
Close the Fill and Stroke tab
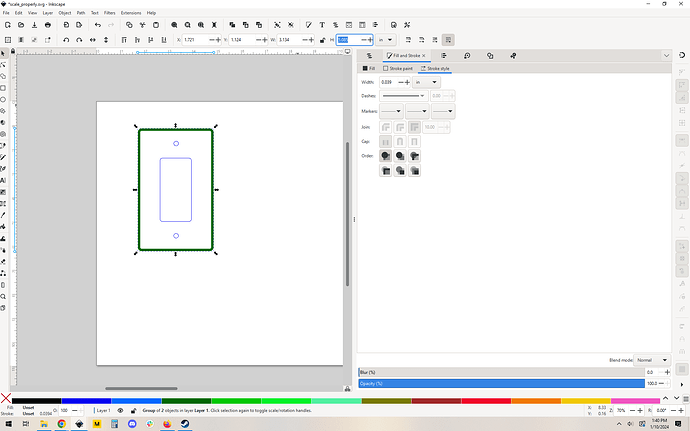(424, 55)
